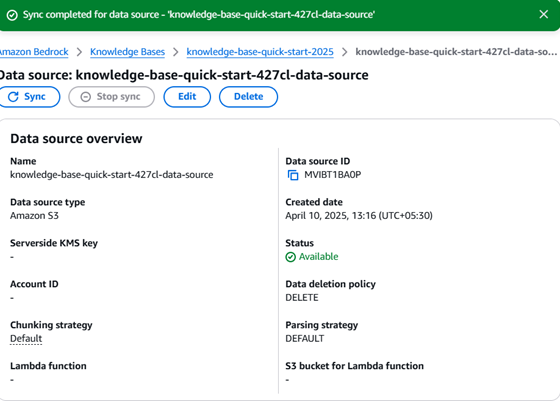The height and width of the screenshot is (401, 560).
Task: Click the Account ID label
Action: pyautogui.click(x=34, y=284)
